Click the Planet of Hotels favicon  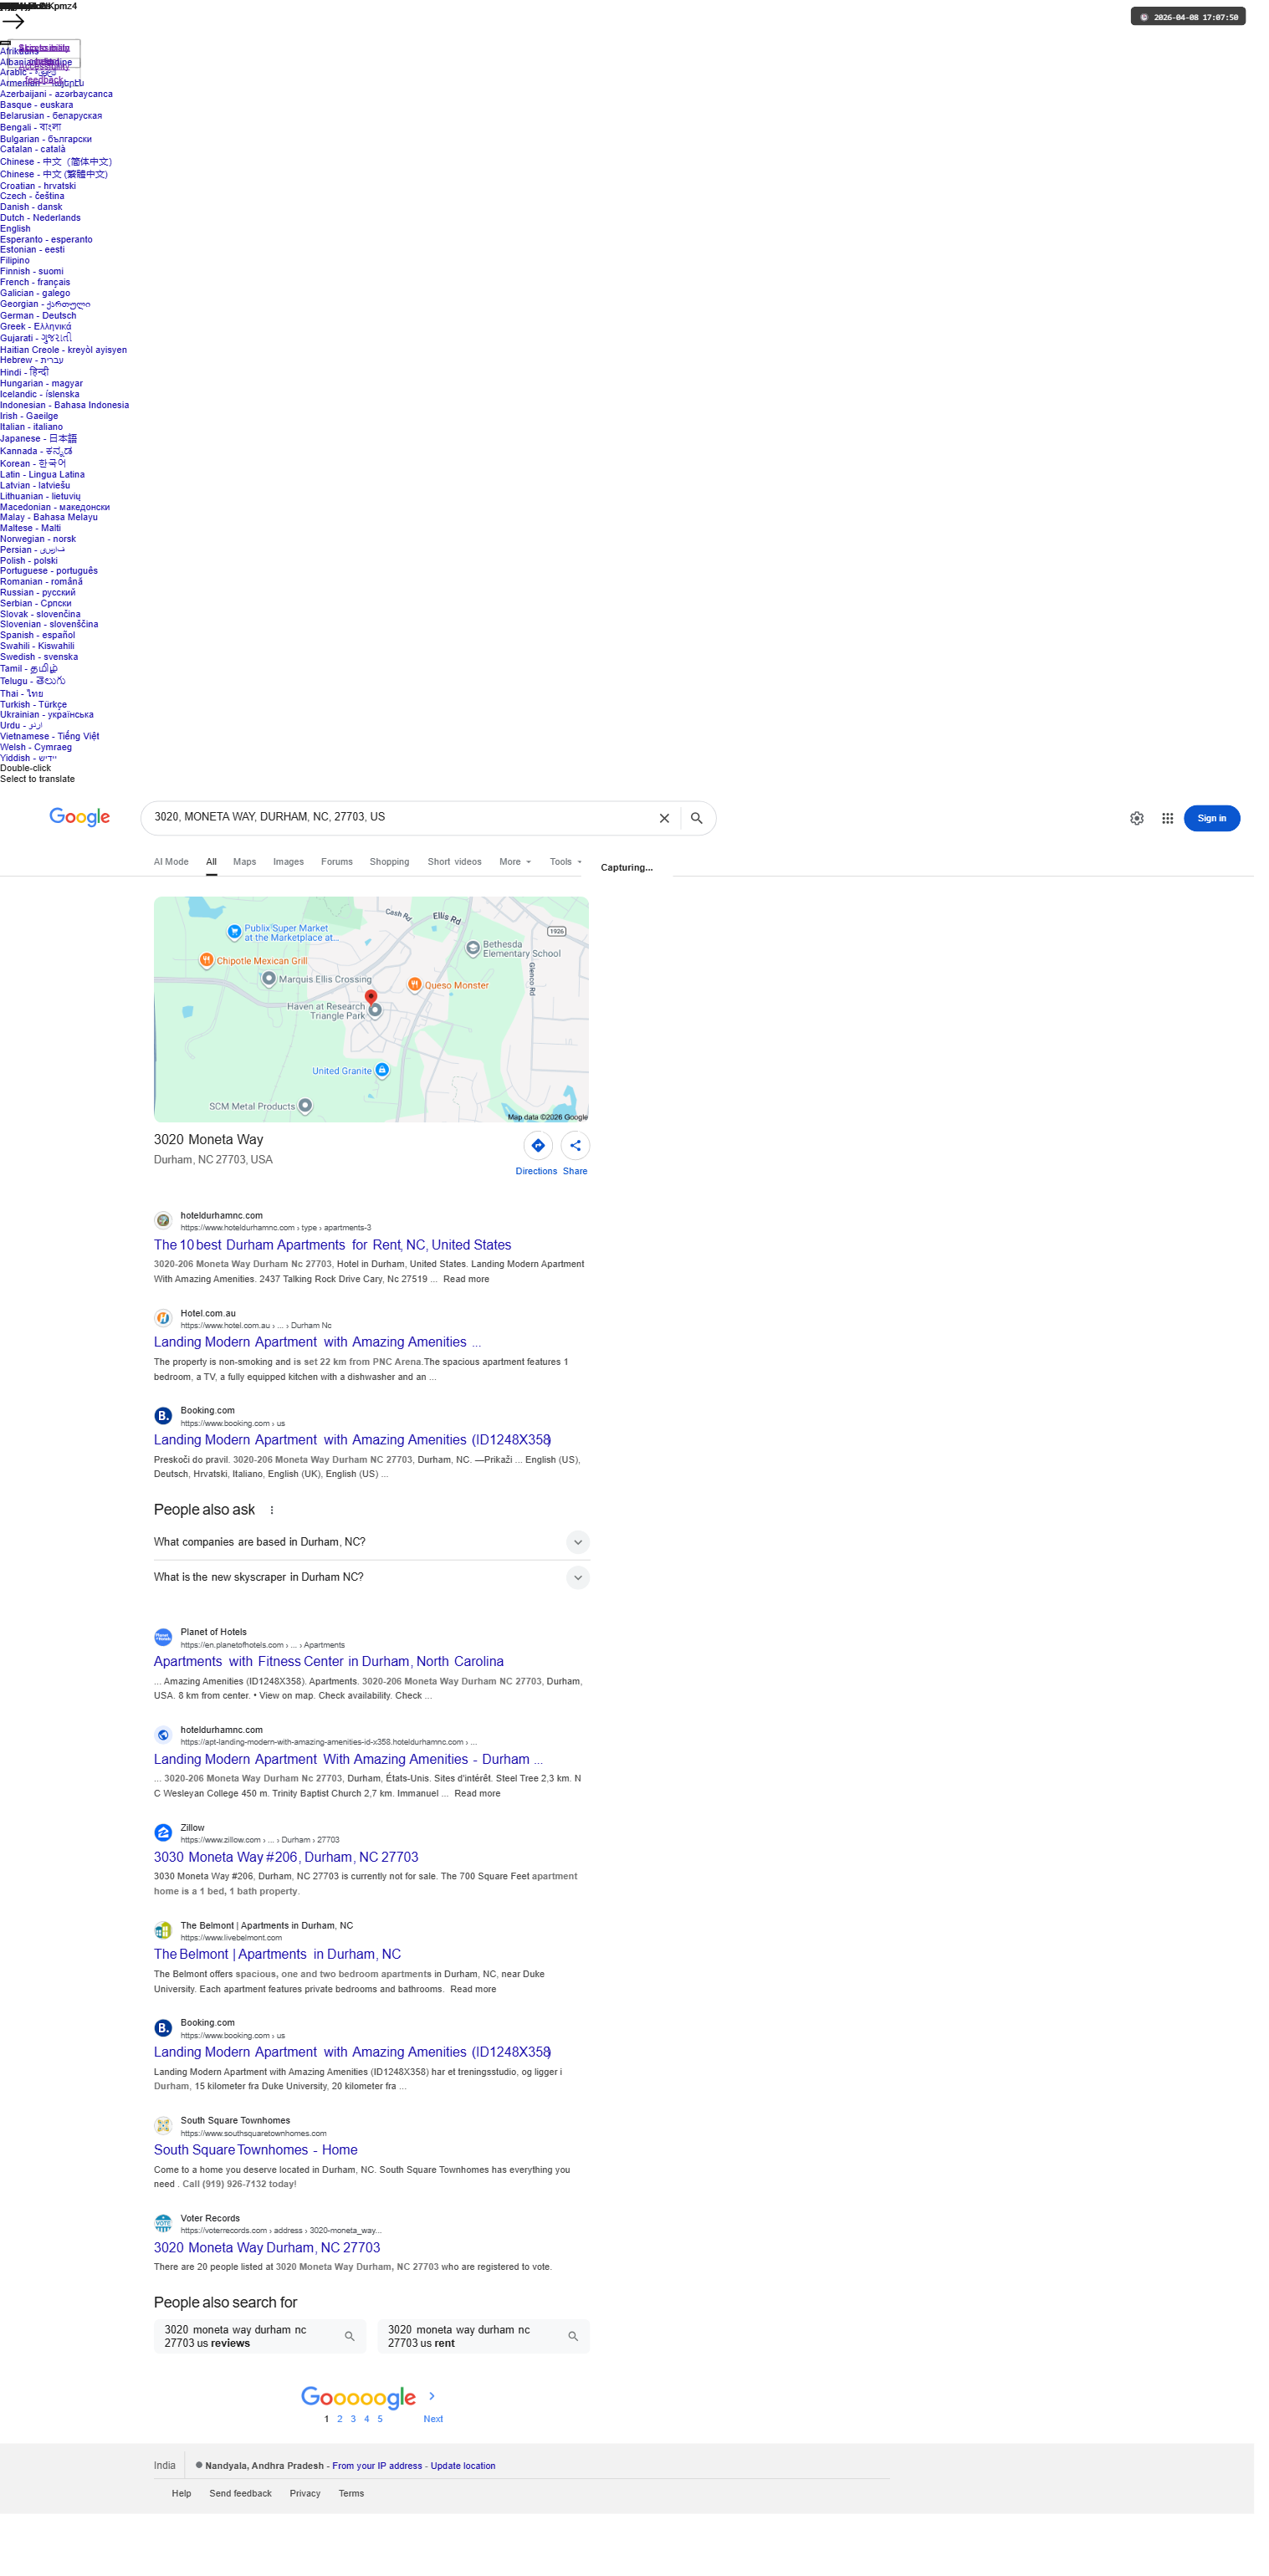[x=163, y=1637]
